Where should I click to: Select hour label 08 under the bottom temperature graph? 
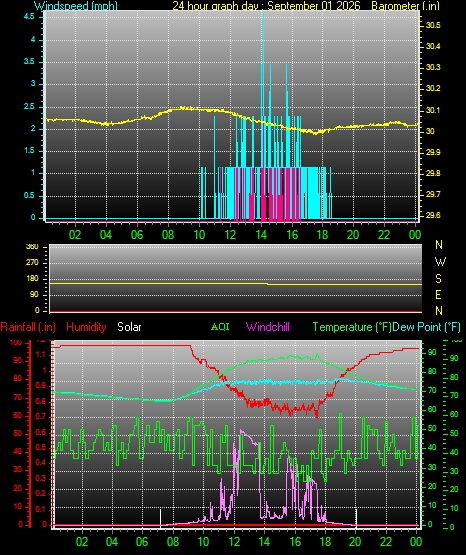[173, 542]
